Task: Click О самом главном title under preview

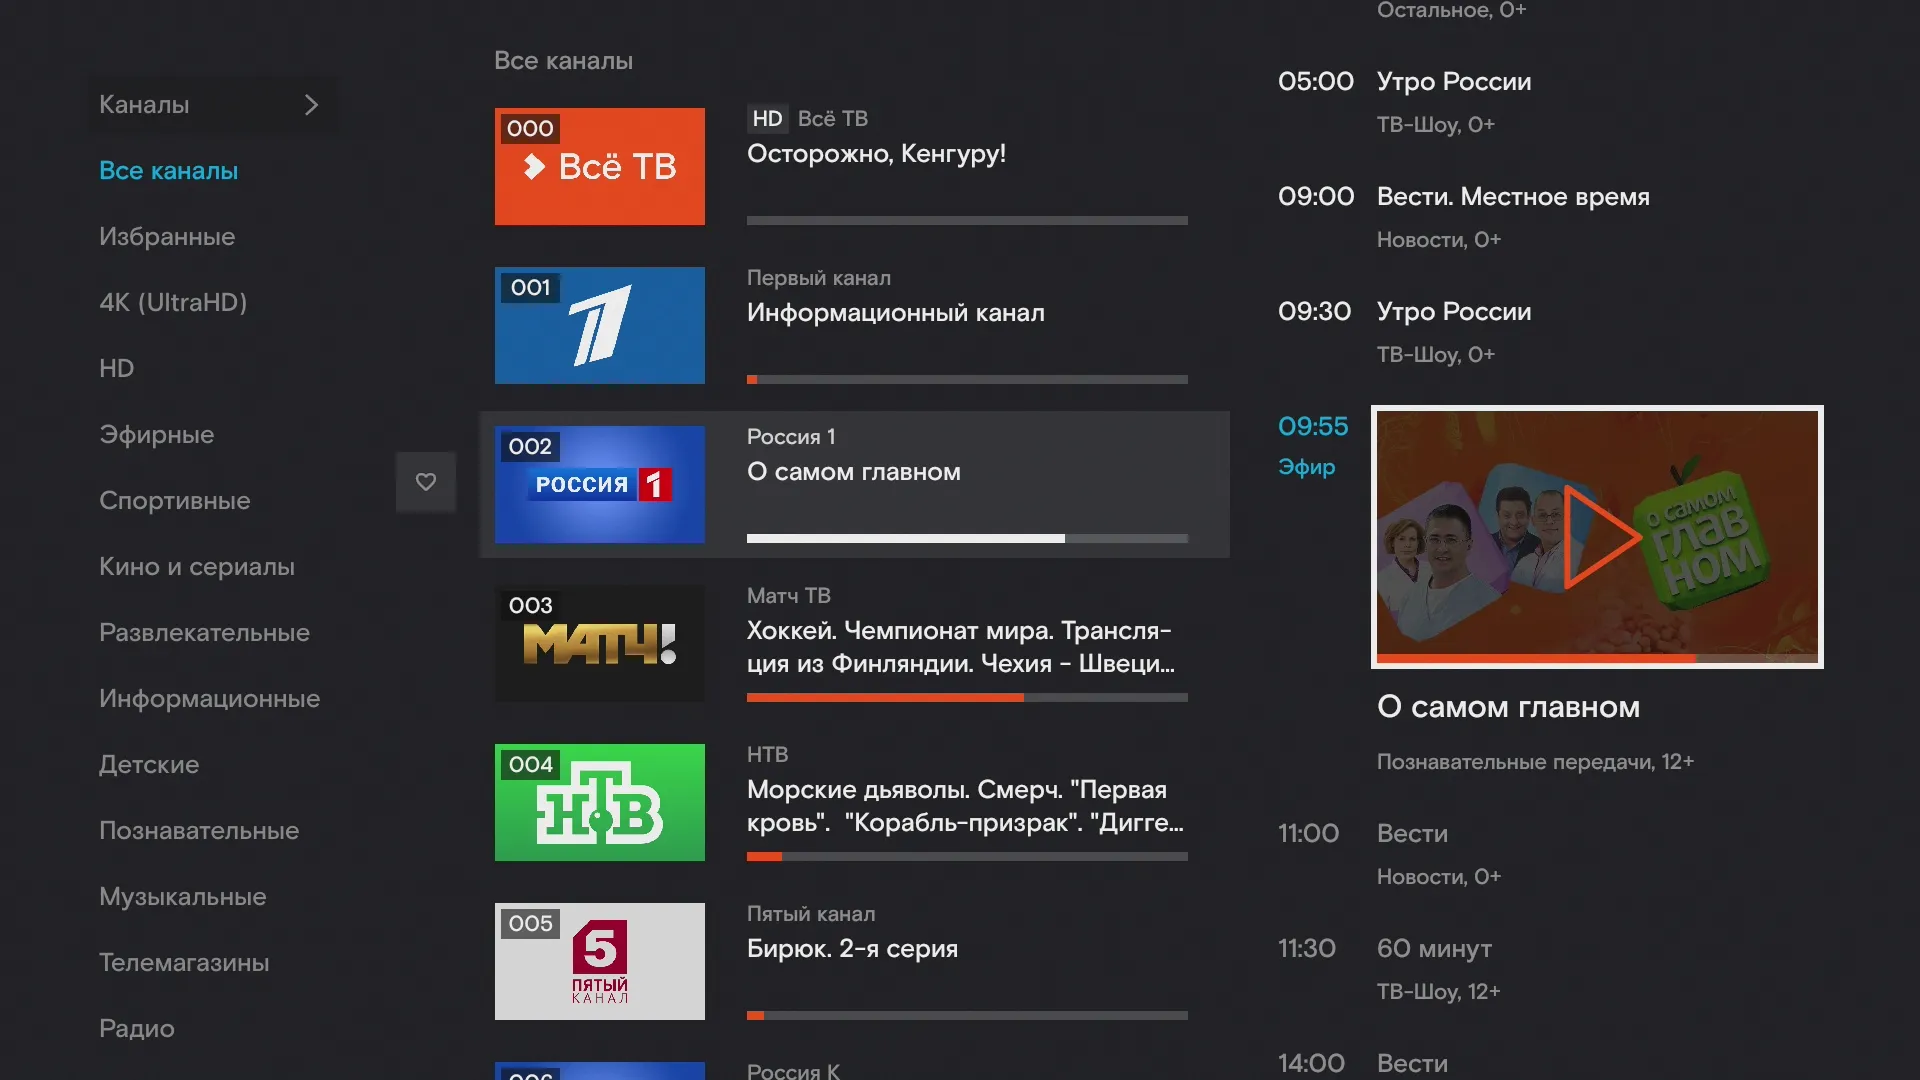Action: tap(1508, 708)
